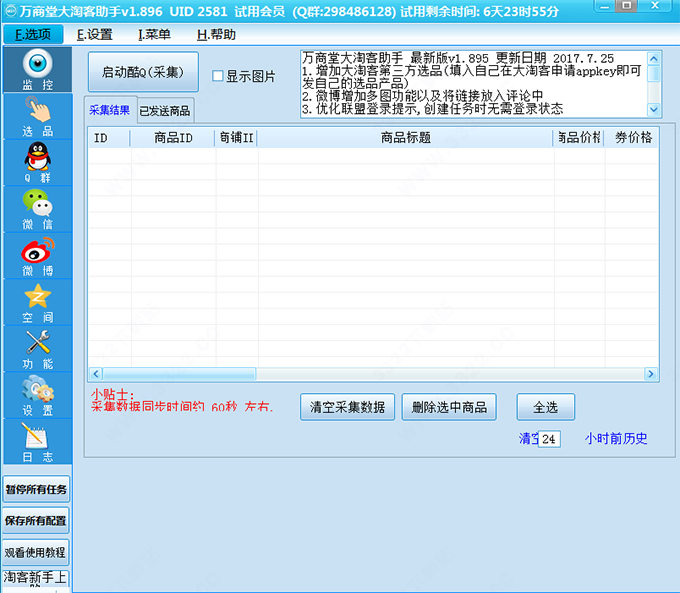This screenshot has width=680, height=593.
Task: Sort by the 券价格 column header
Action: point(632,138)
